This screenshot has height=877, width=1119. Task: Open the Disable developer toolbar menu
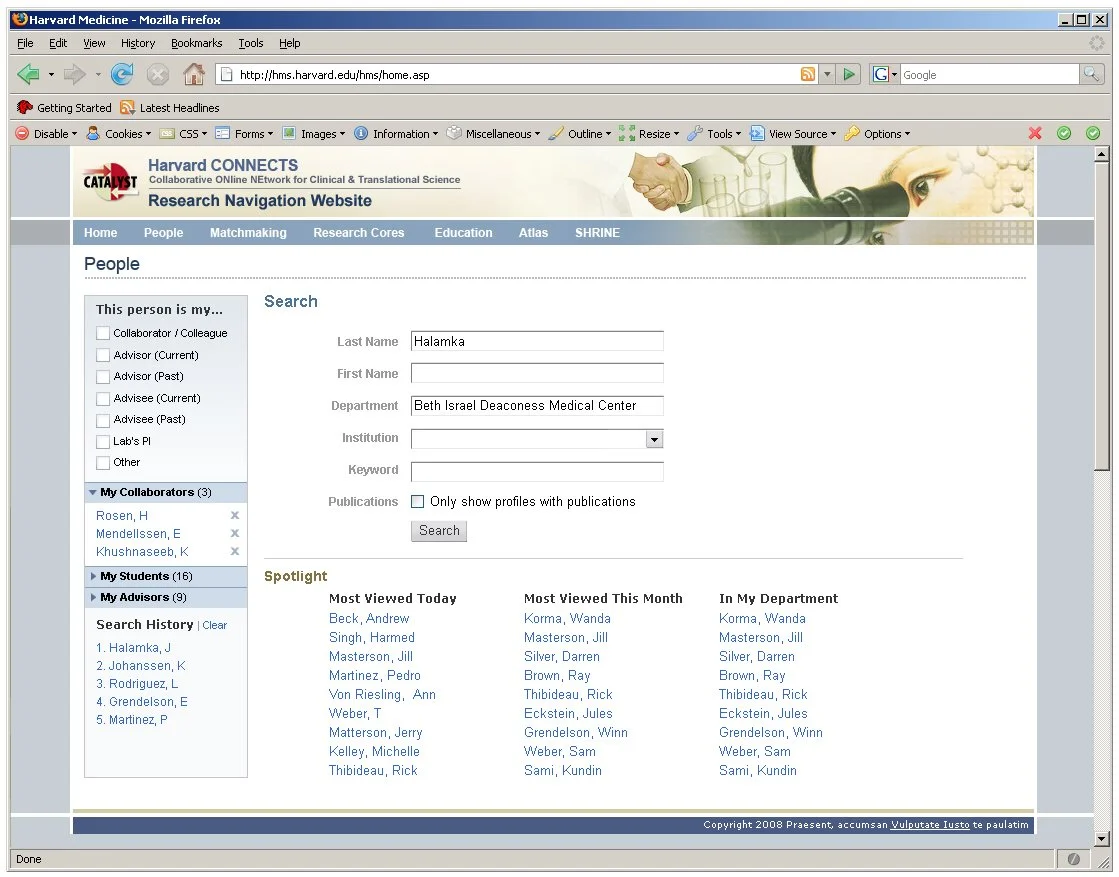(x=46, y=133)
